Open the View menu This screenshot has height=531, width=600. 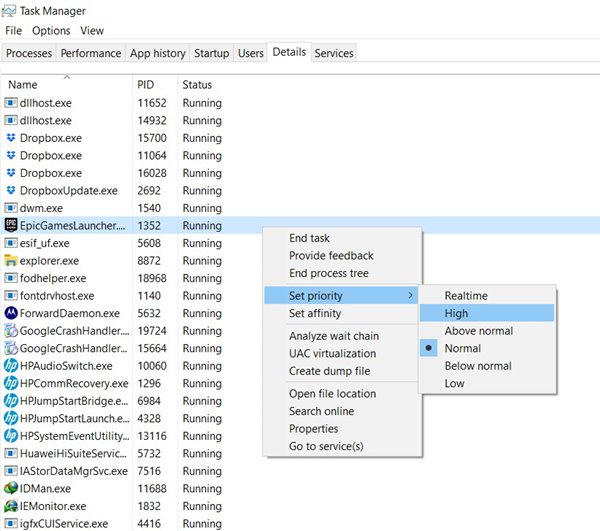92,31
